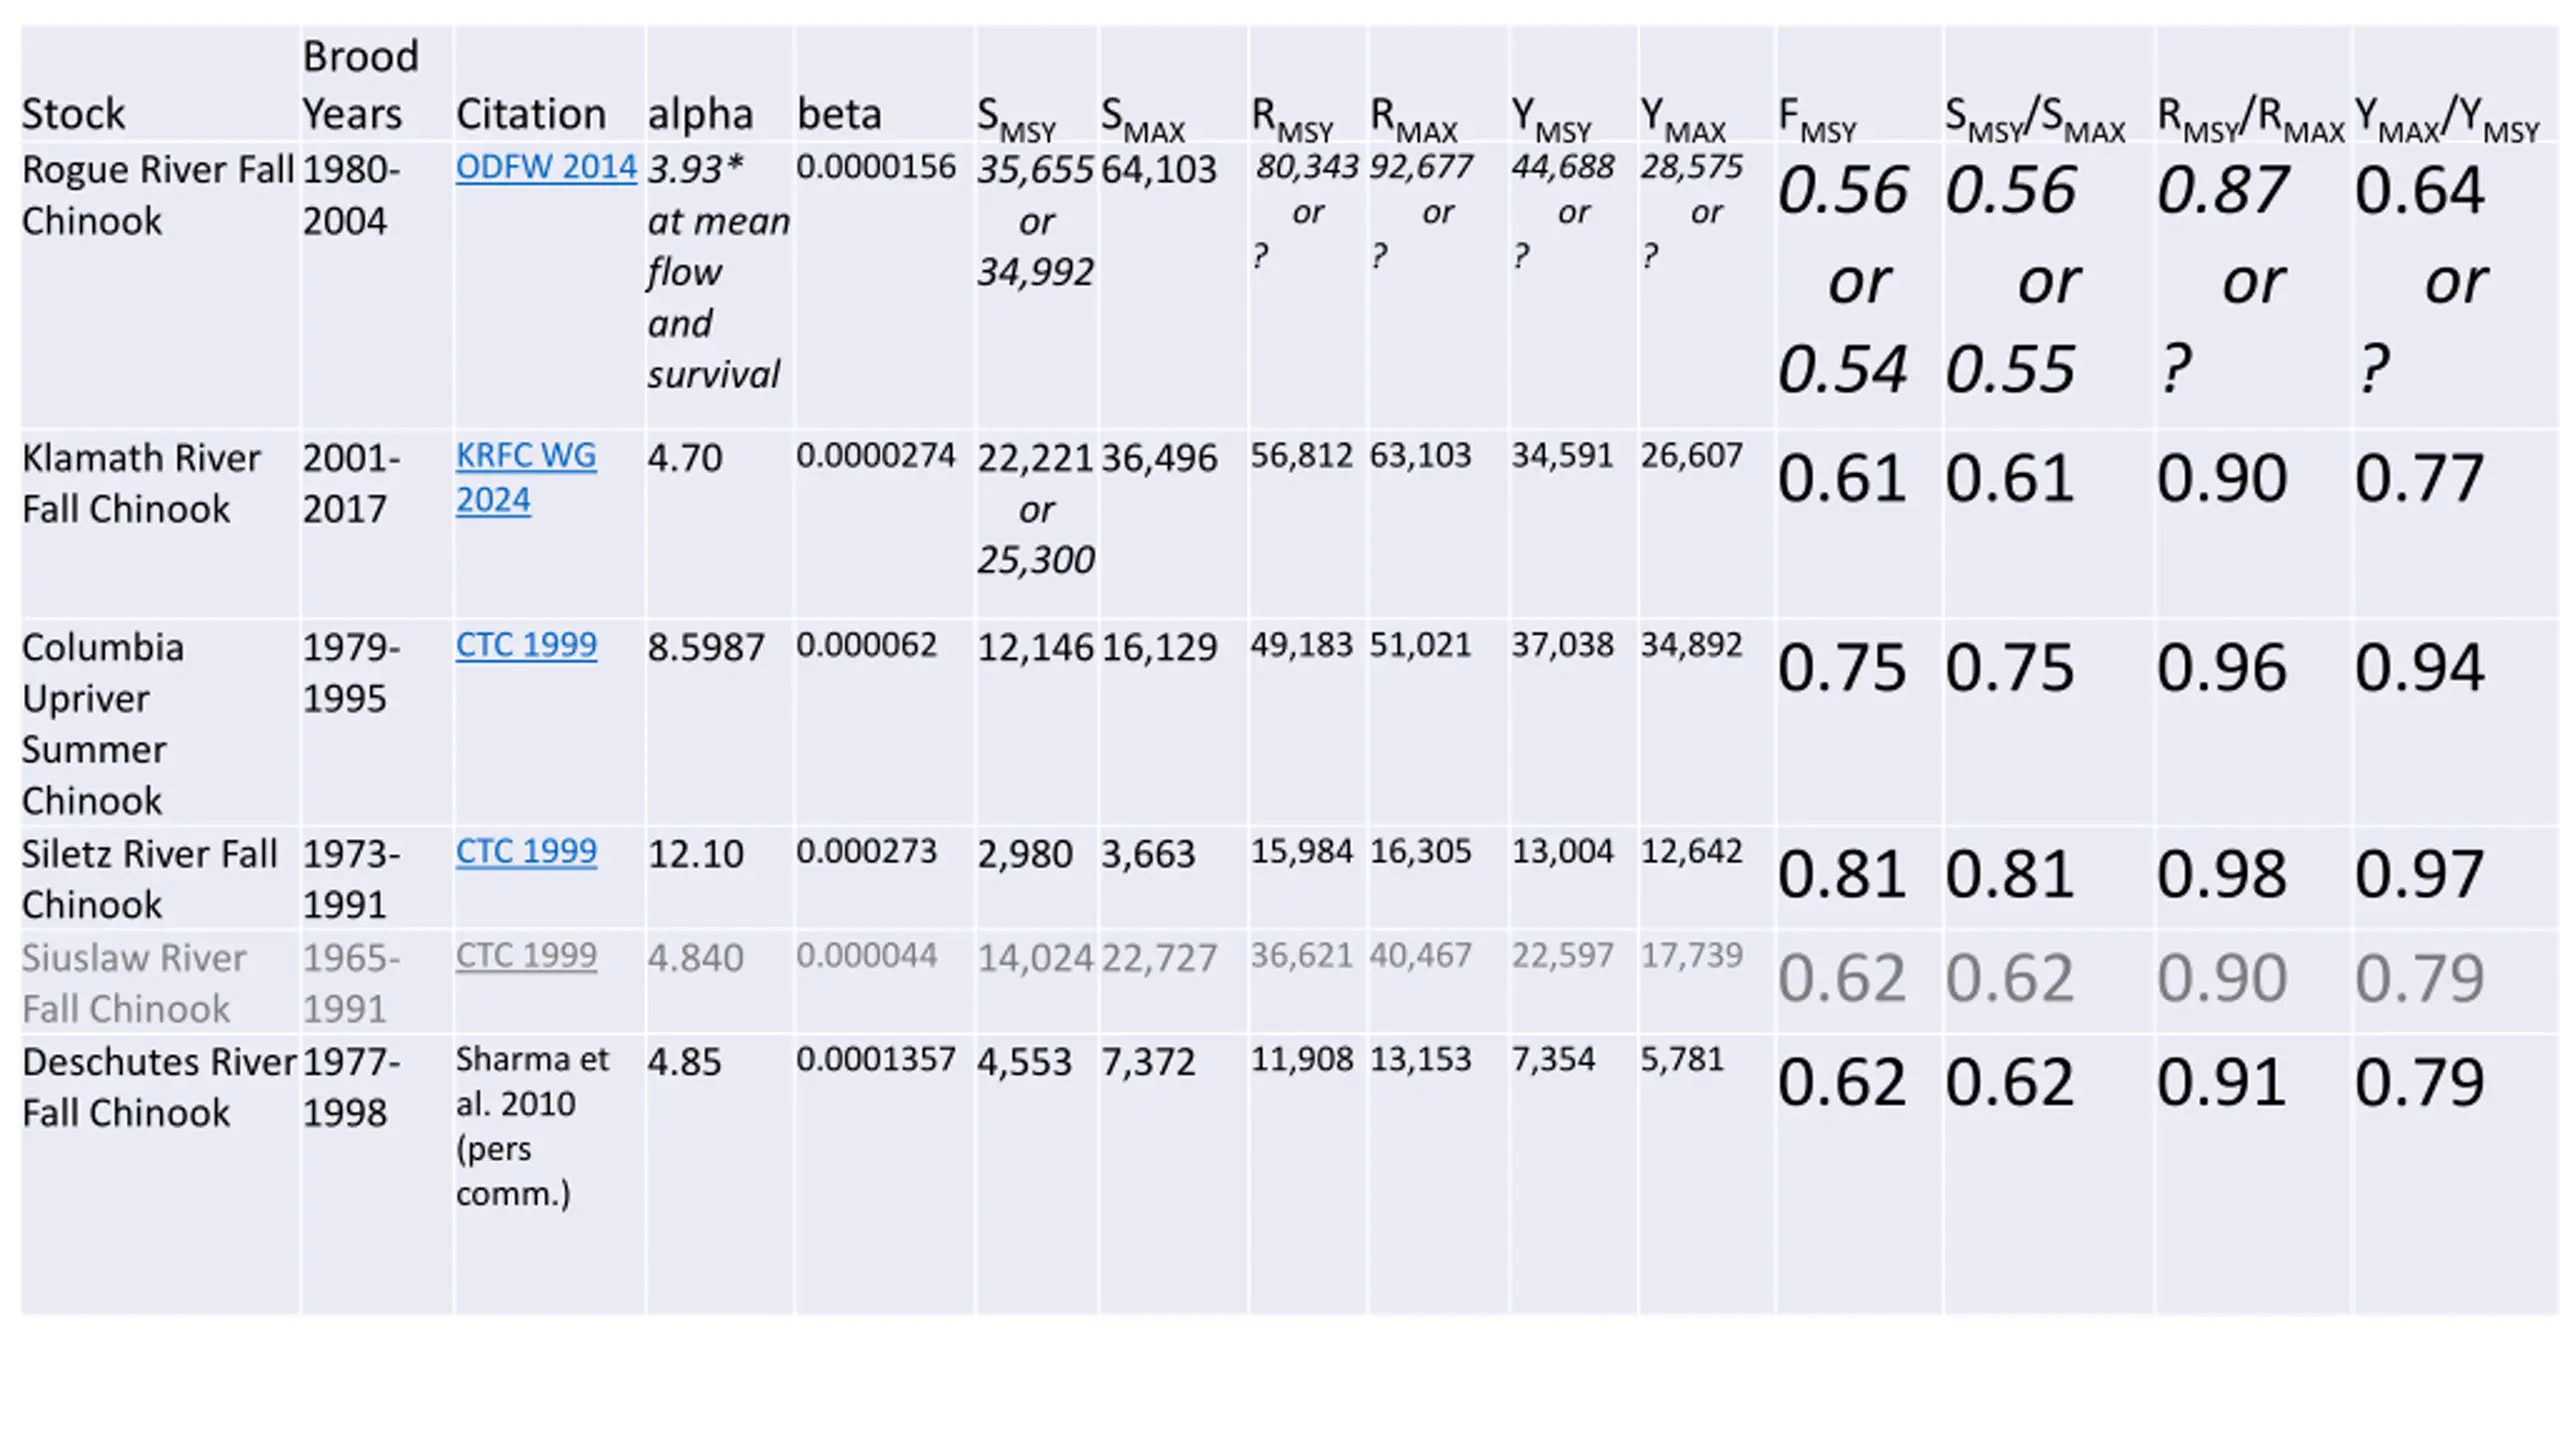Open the CTC 1999 link for Siletz River

[526, 851]
